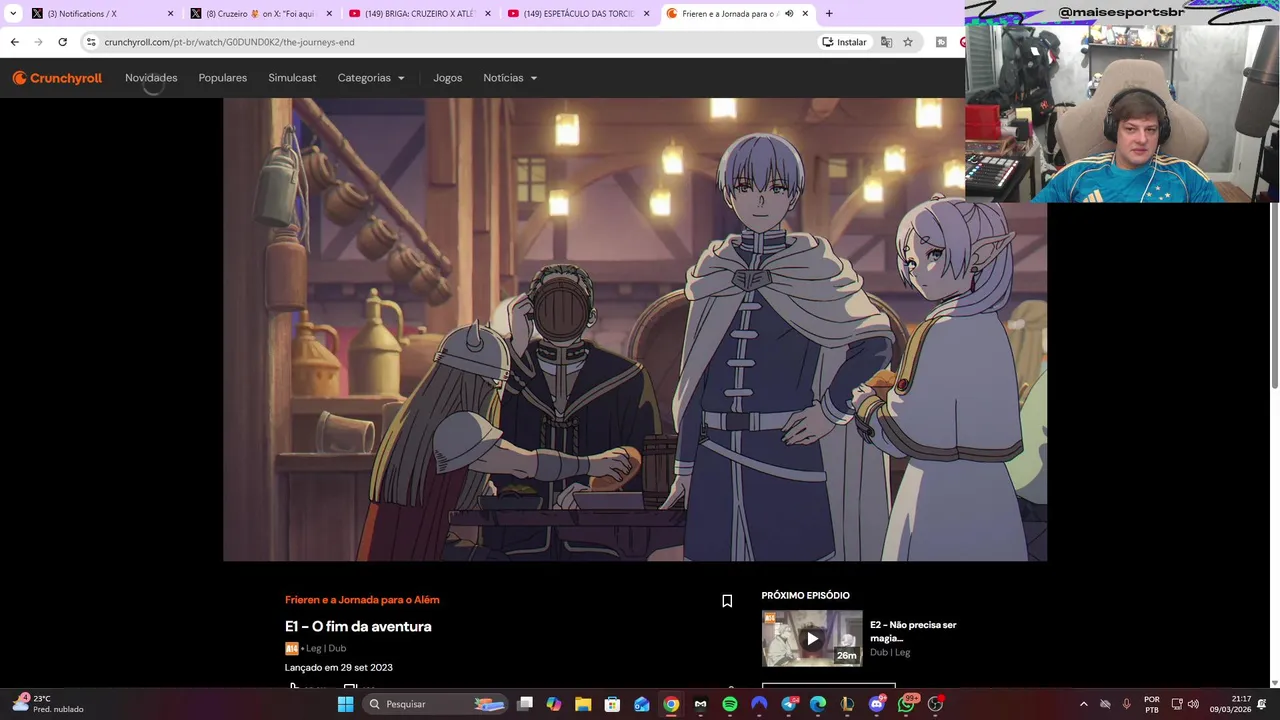
Task: Mute the Frieren tab audio icon
Action: coord(789,14)
